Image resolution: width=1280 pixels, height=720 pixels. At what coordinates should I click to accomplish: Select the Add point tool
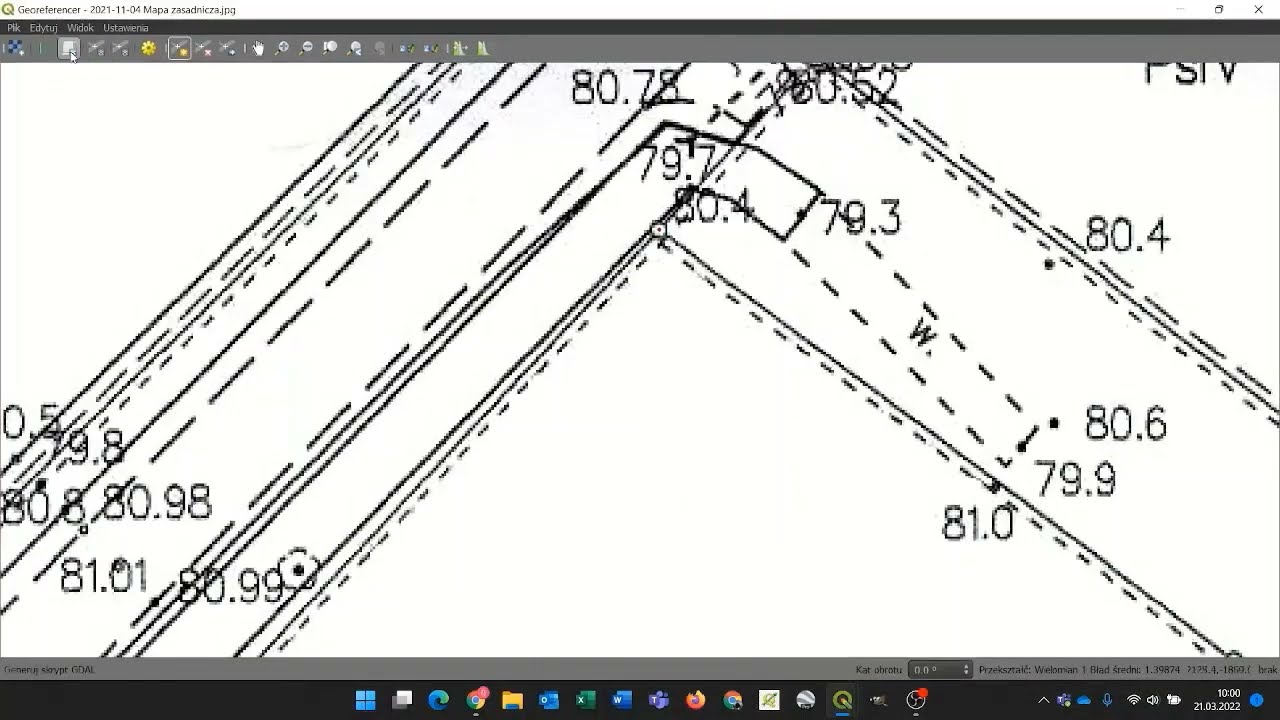[x=179, y=48]
